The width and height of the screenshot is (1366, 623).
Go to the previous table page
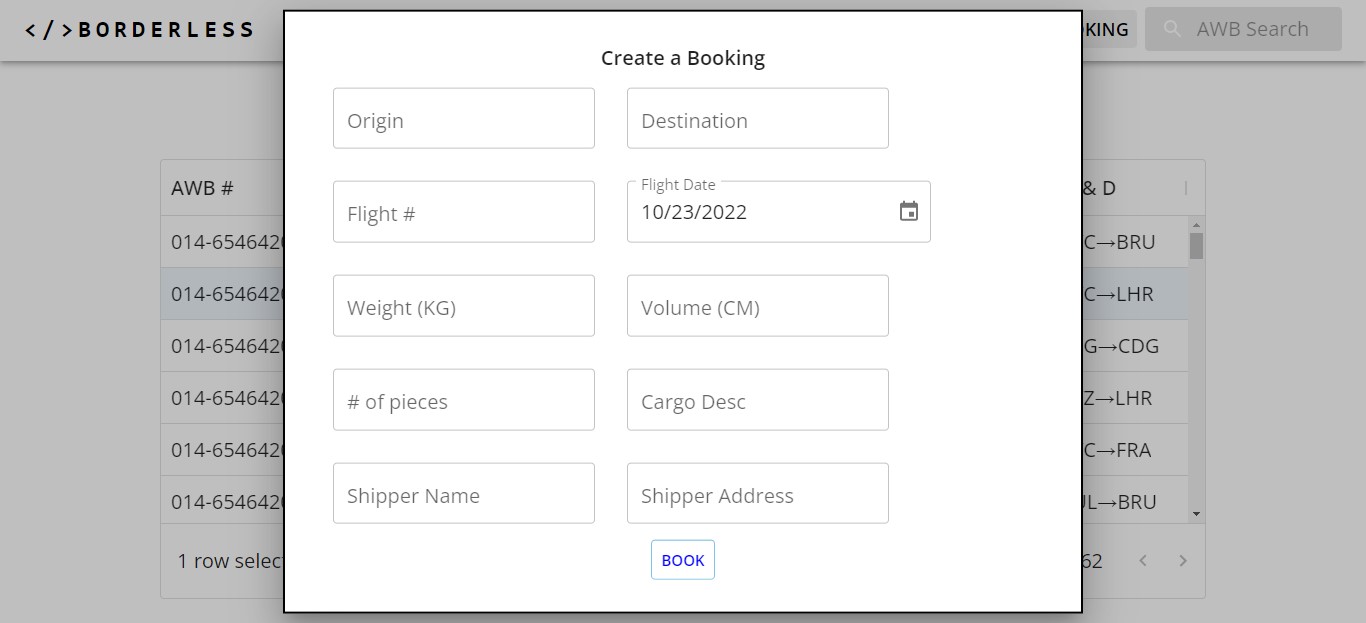click(1144, 561)
